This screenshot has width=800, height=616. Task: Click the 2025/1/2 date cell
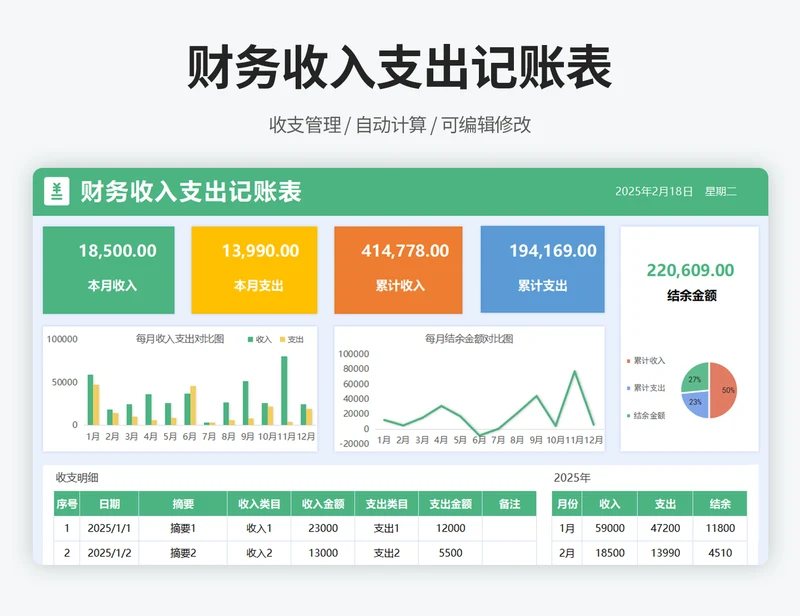pyautogui.click(x=109, y=553)
